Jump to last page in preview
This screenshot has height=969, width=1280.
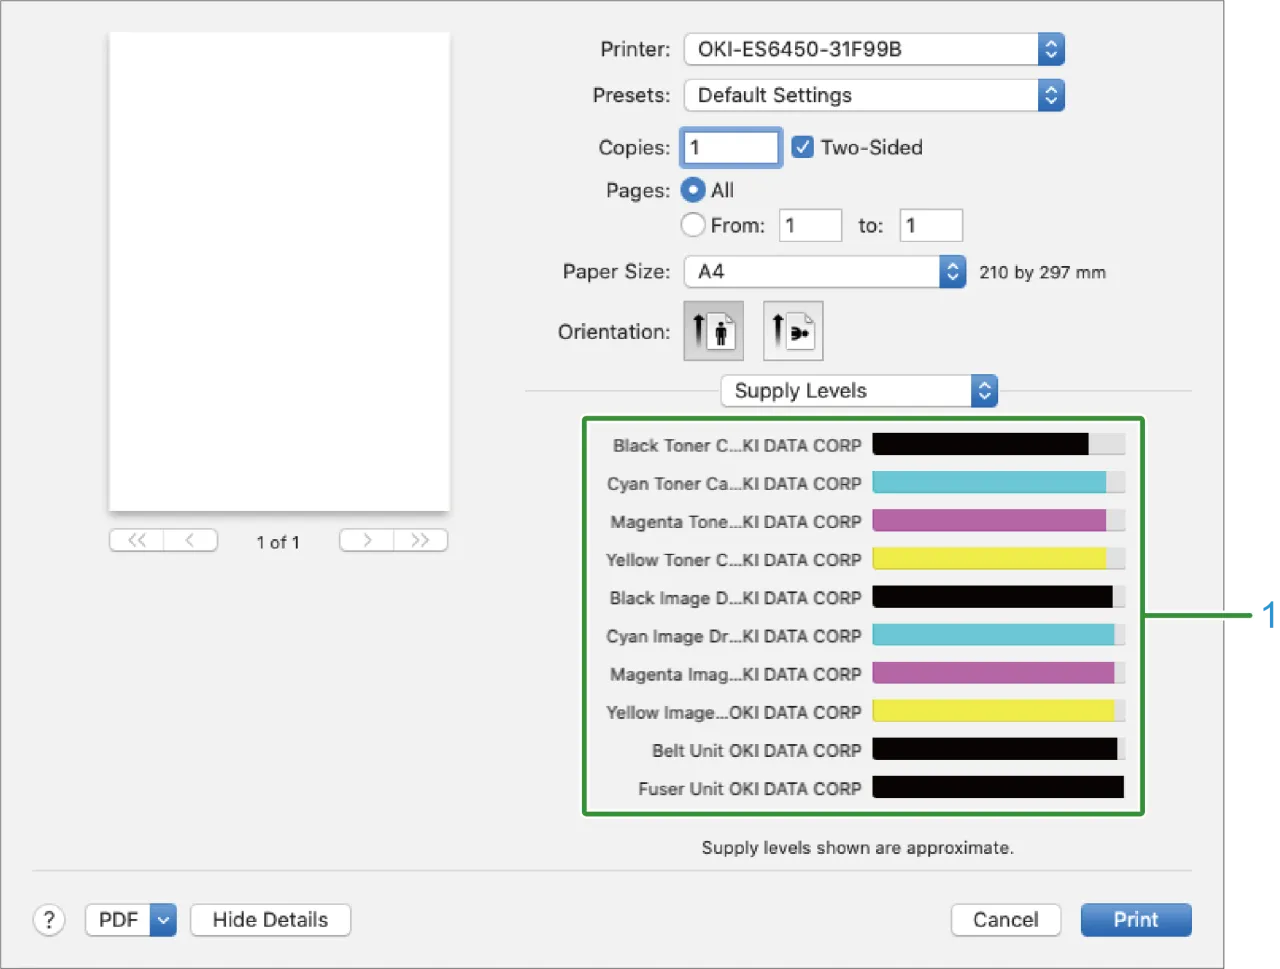(x=420, y=541)
